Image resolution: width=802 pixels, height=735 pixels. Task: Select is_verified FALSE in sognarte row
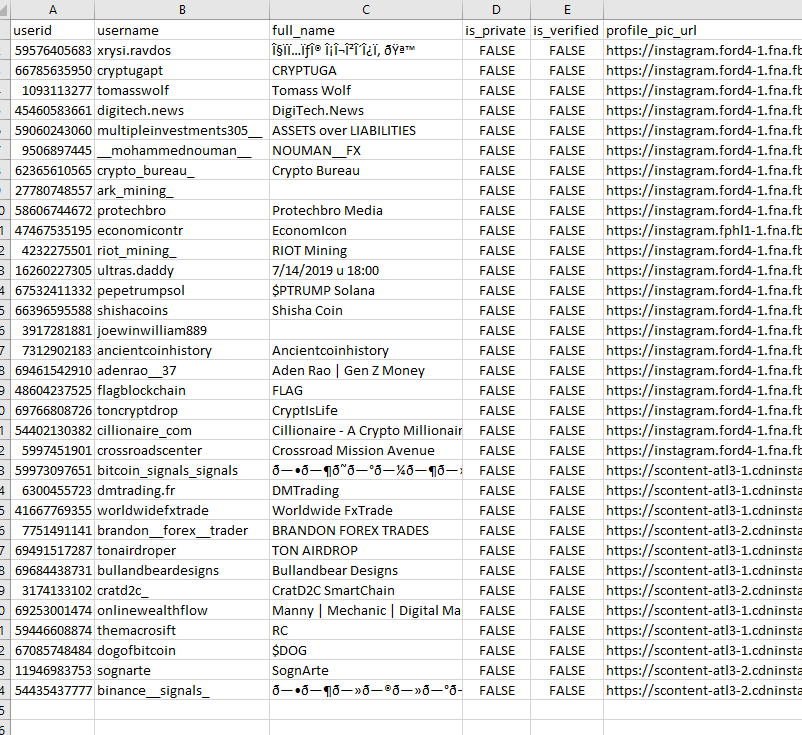pyautogui.click(x=567, y=670)
